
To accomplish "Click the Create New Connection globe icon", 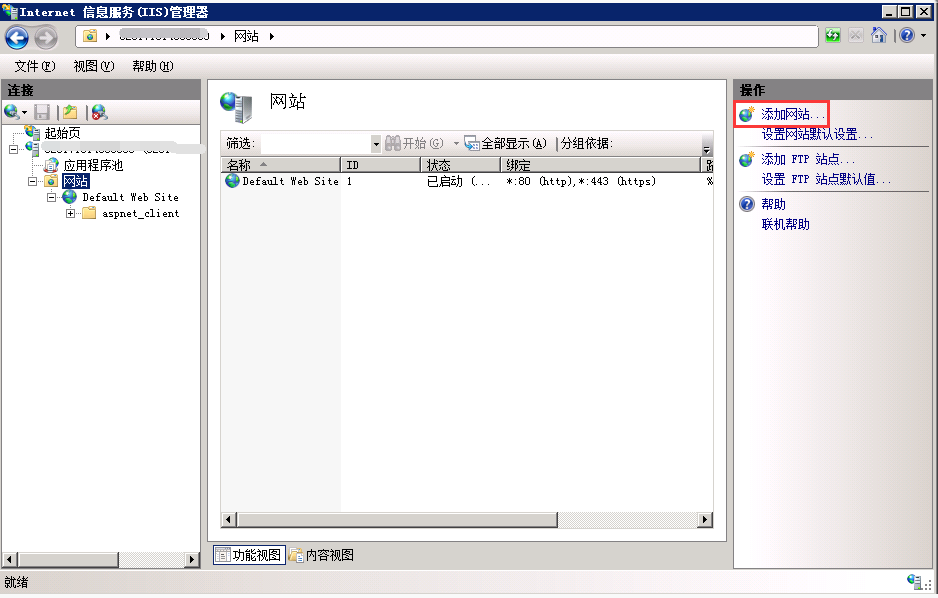I will point(12,112).
